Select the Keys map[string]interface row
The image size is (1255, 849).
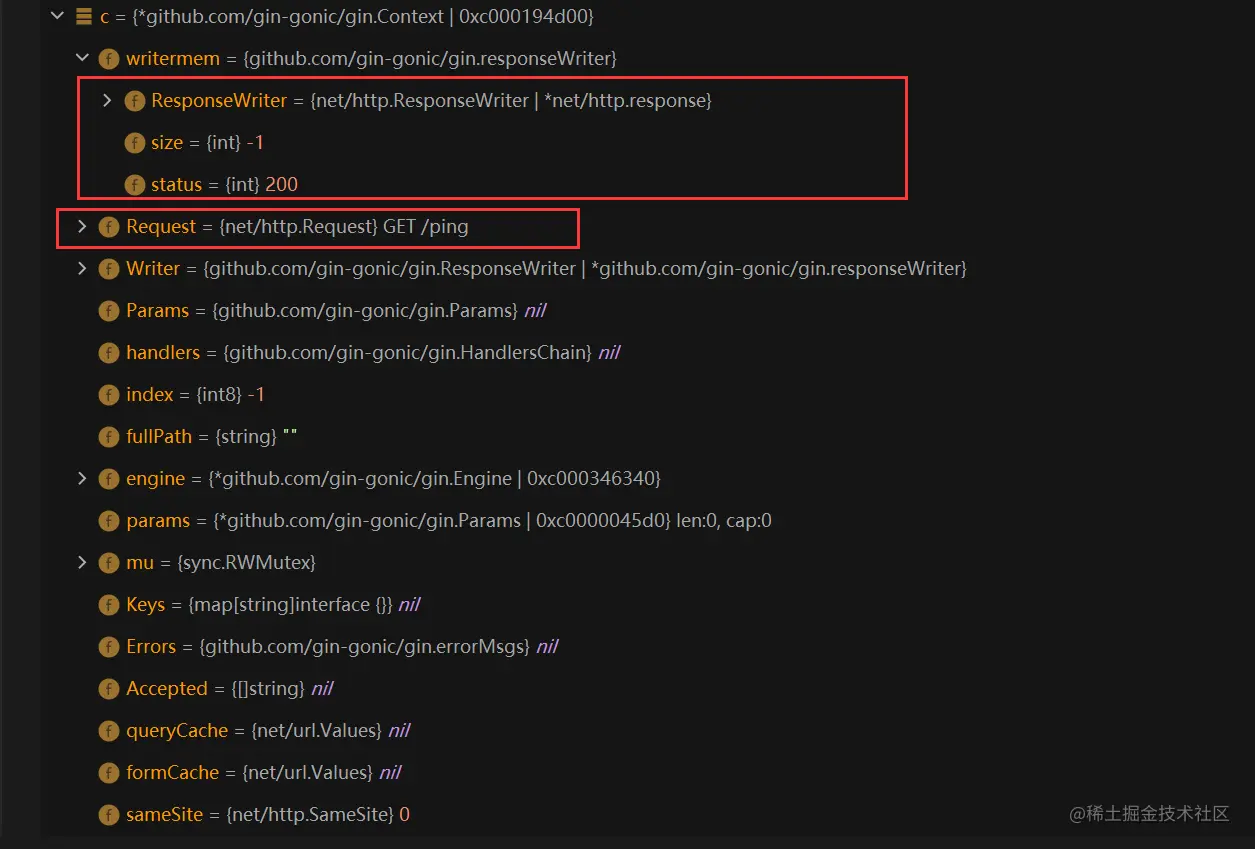click(259, 605)
